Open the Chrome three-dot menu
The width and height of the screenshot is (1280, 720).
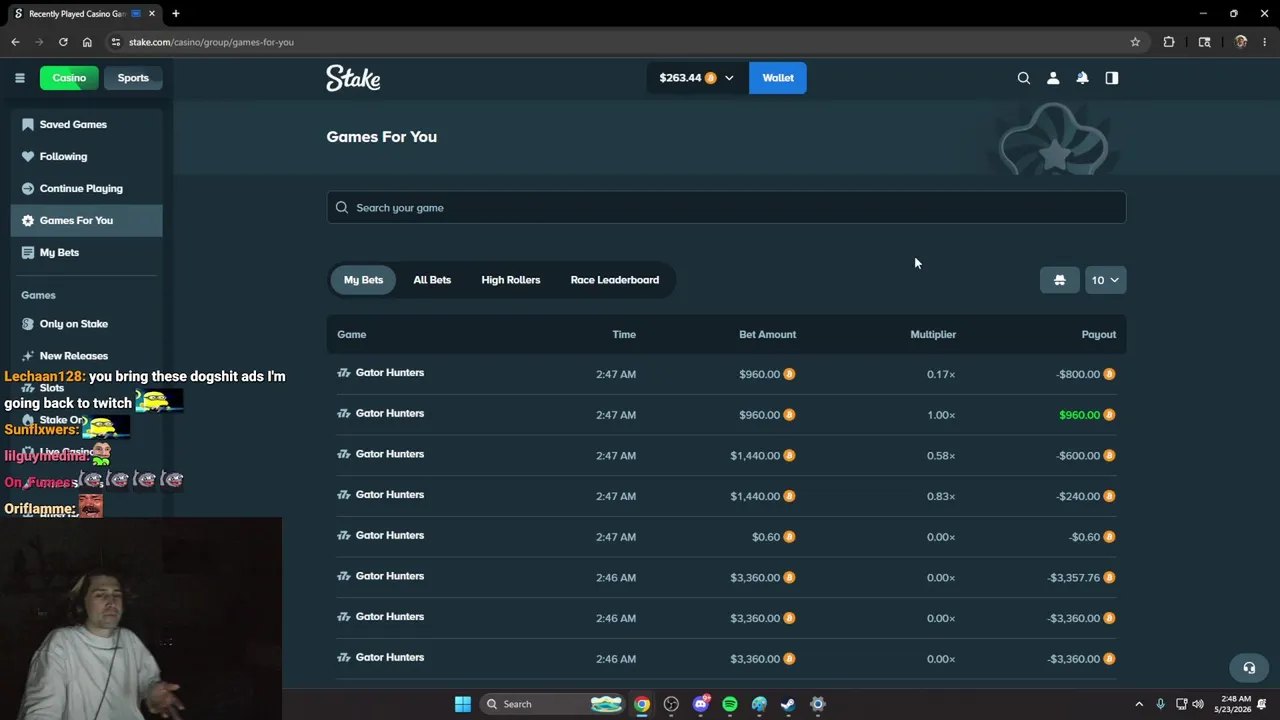pyautogui.click(x=1265, y=42)
